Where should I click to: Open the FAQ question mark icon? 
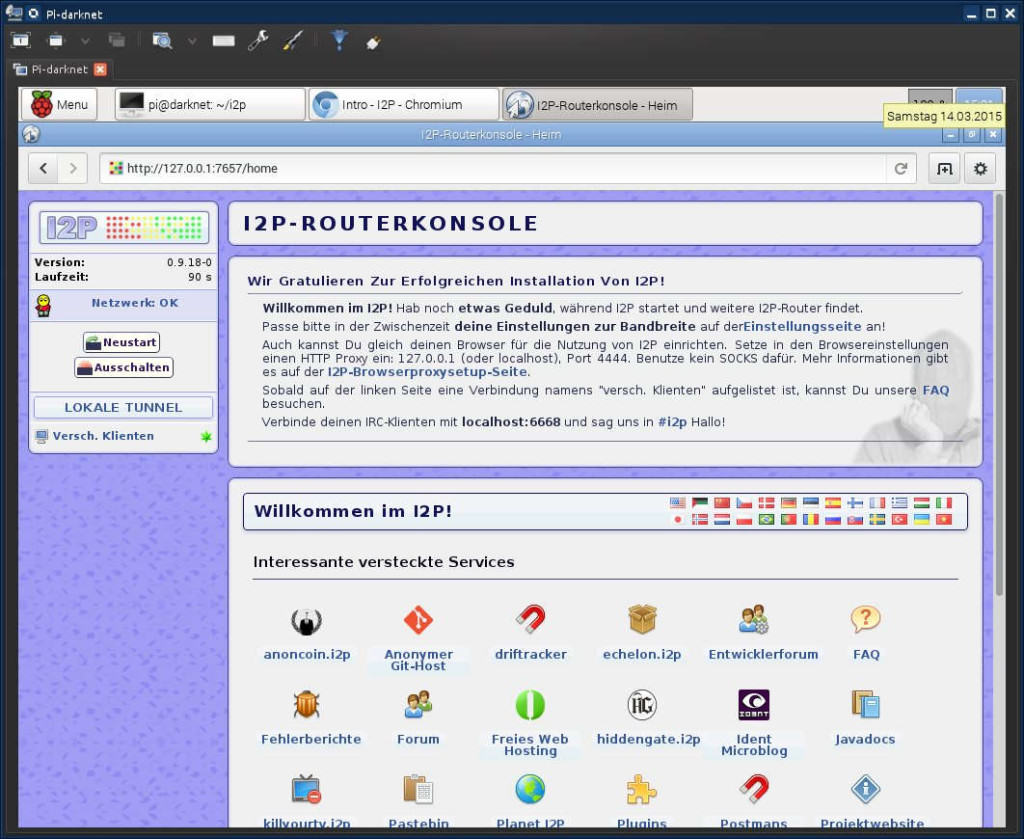point(864,620)
